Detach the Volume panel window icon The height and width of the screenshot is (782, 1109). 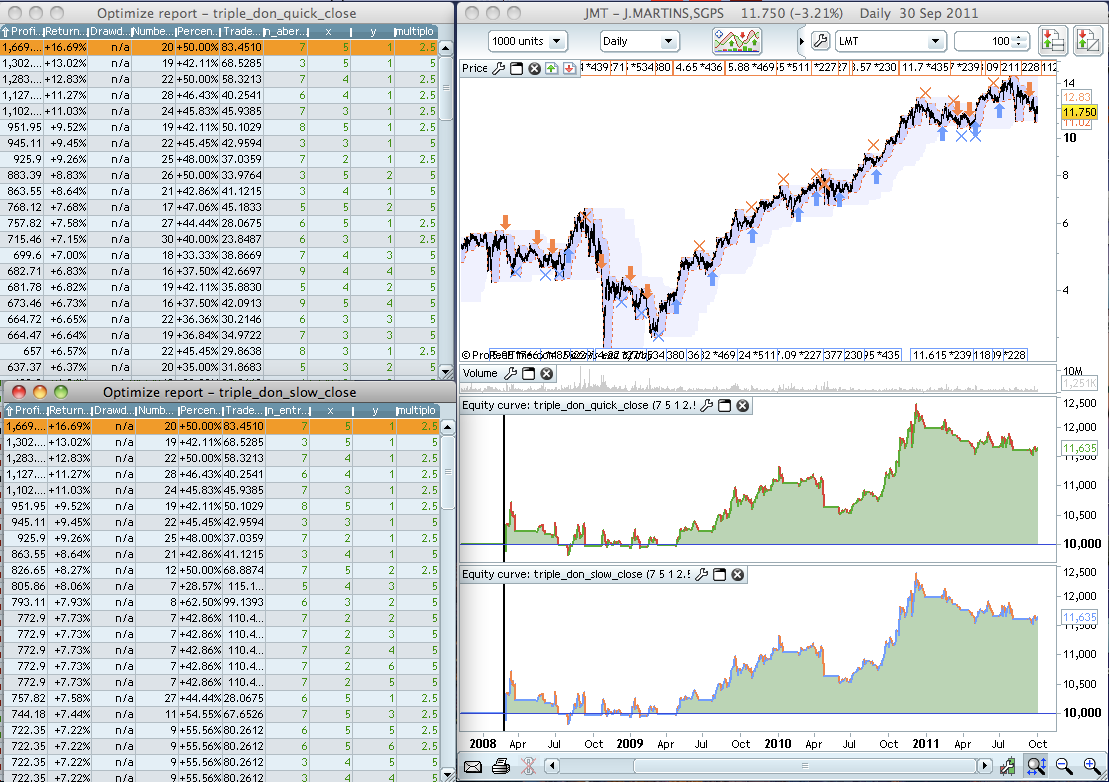tap(528, 373)
